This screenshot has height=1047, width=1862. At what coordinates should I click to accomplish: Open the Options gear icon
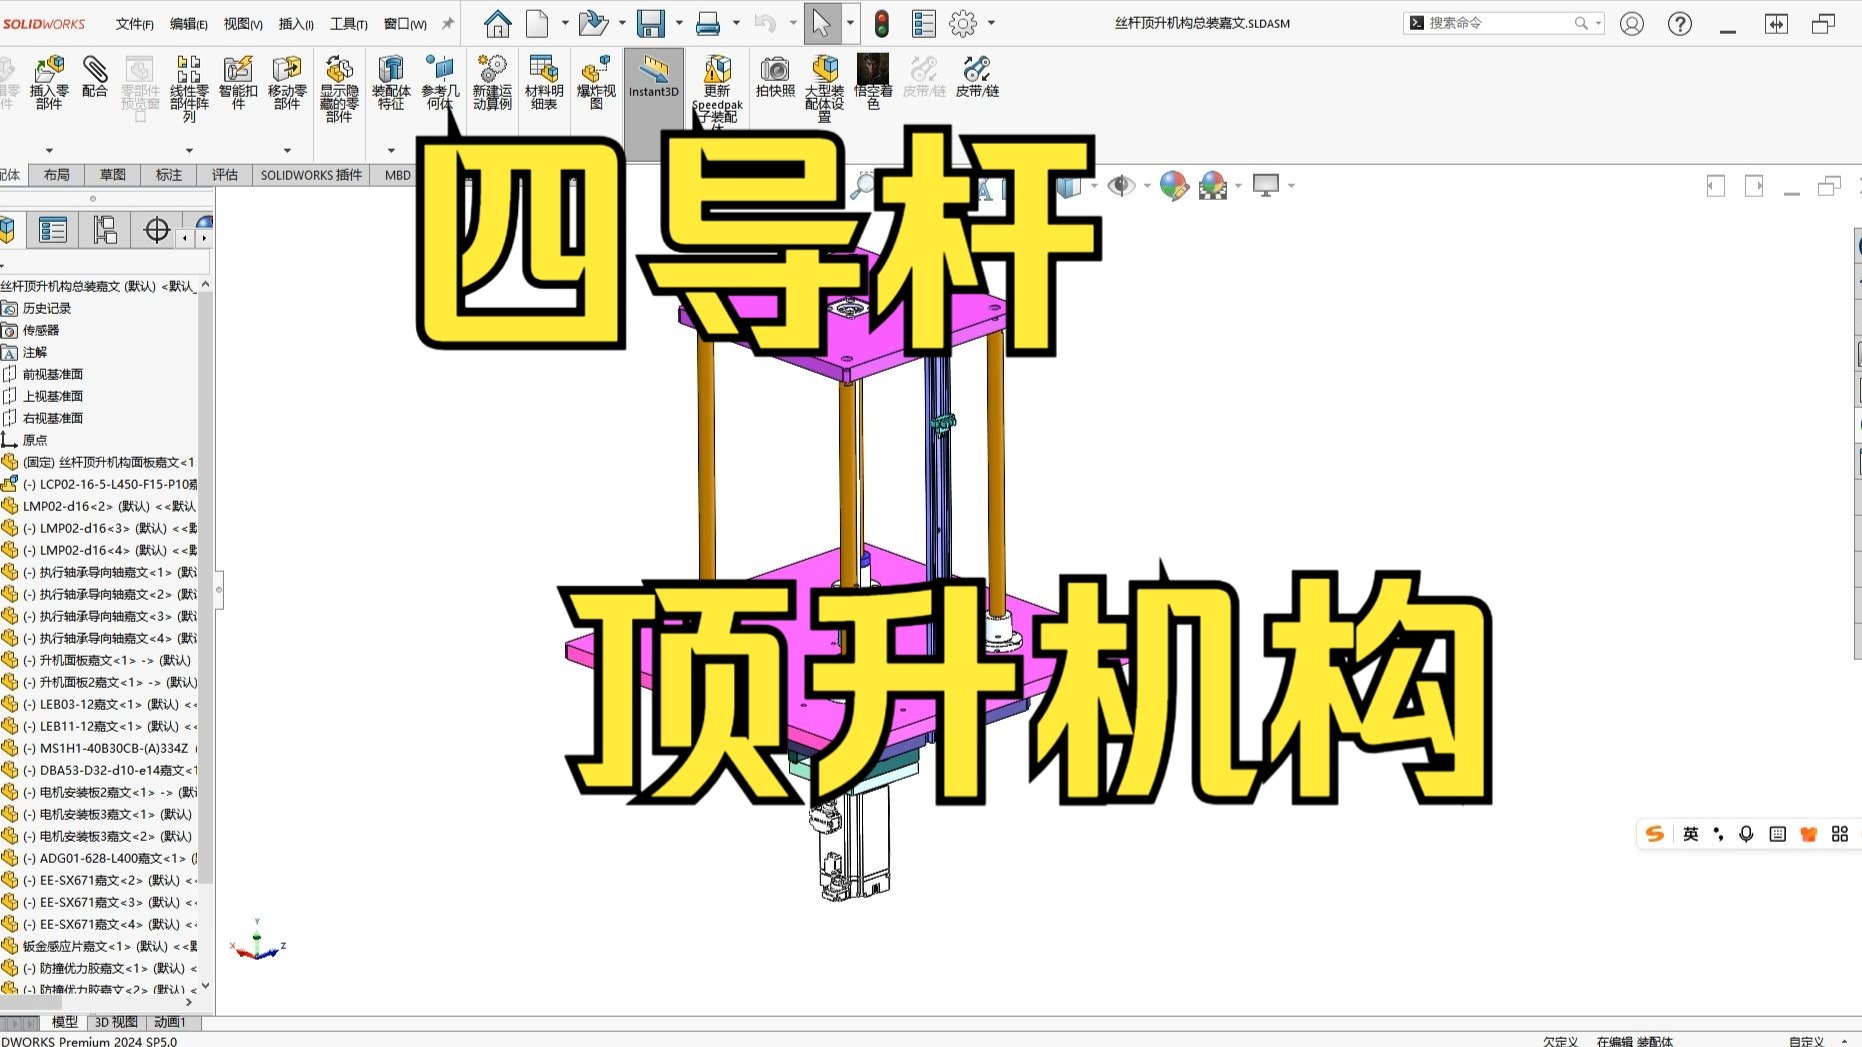coord(963,23)
